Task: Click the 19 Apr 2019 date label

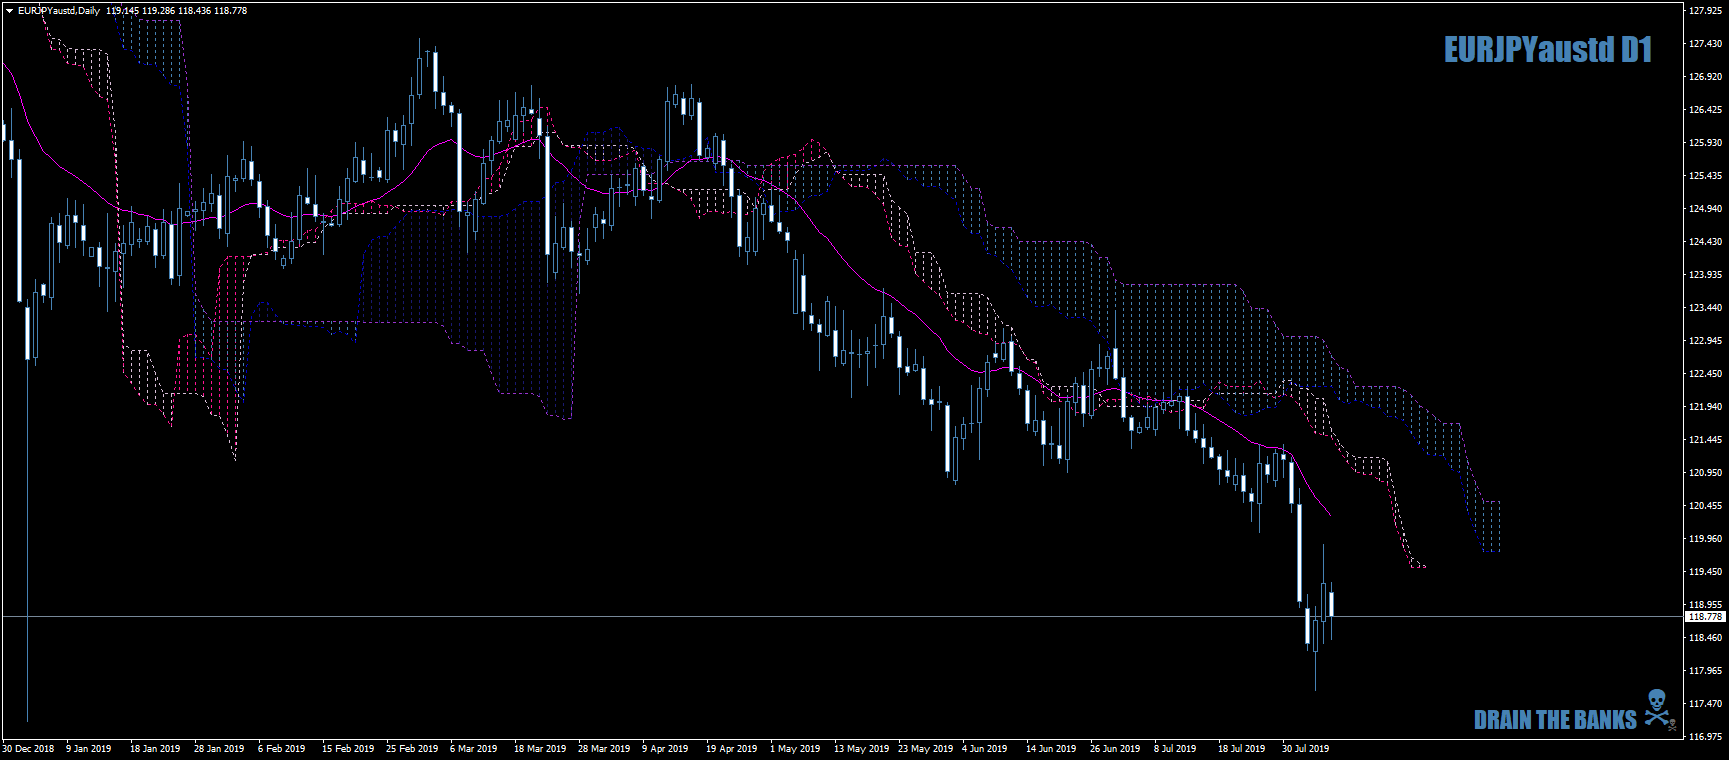Action: [x=732, y=749]
